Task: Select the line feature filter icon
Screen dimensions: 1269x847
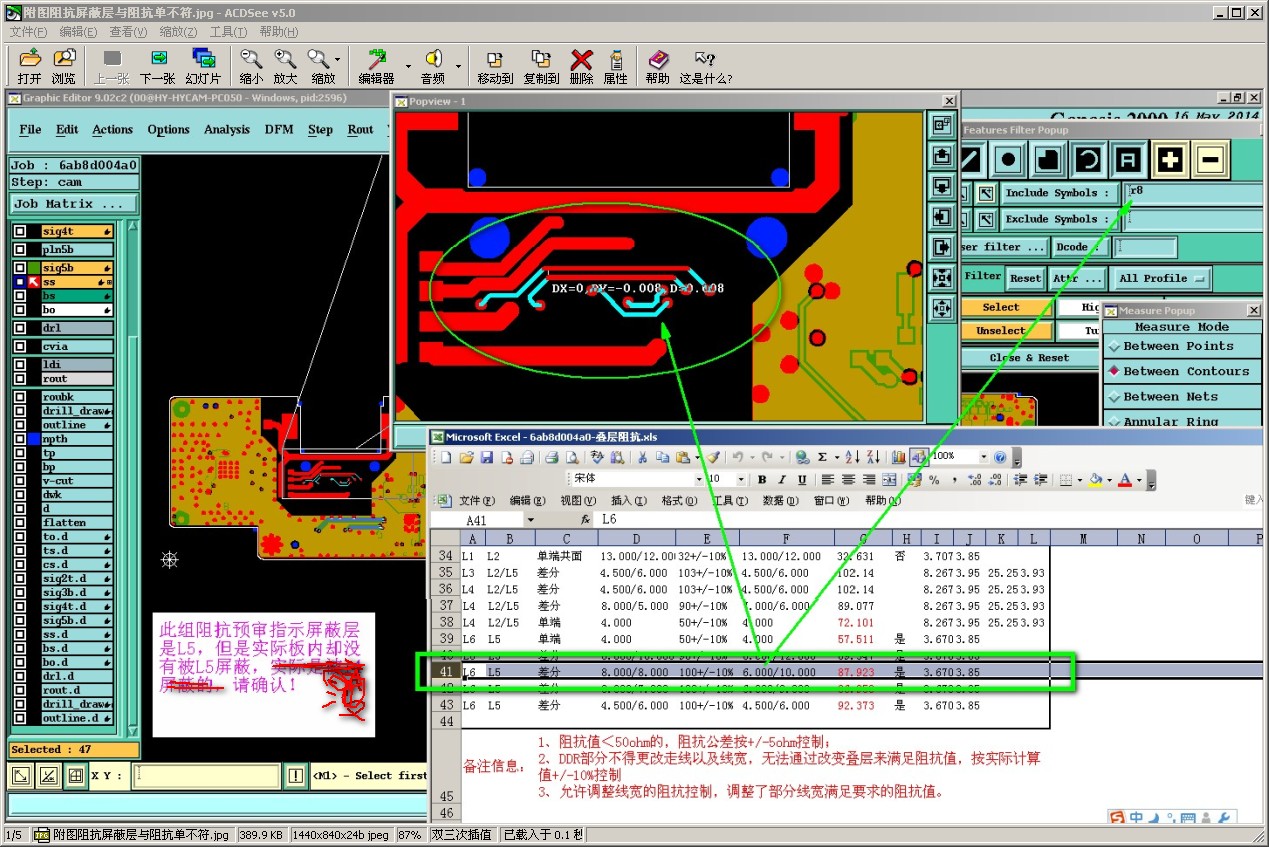Action: [971, 159]
